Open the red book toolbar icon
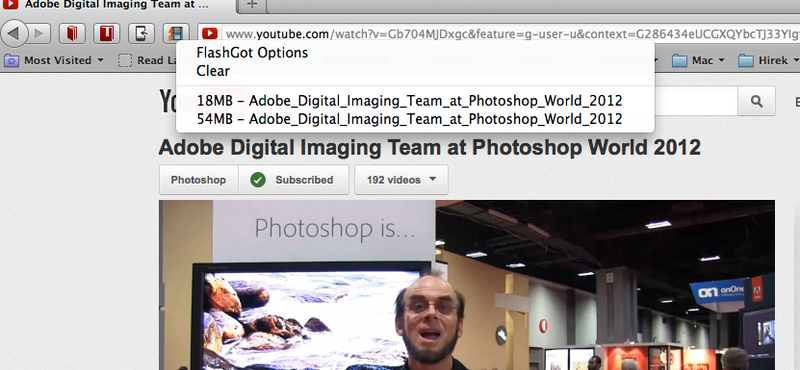This screenshot has width=800, height=370. (72, 34)
